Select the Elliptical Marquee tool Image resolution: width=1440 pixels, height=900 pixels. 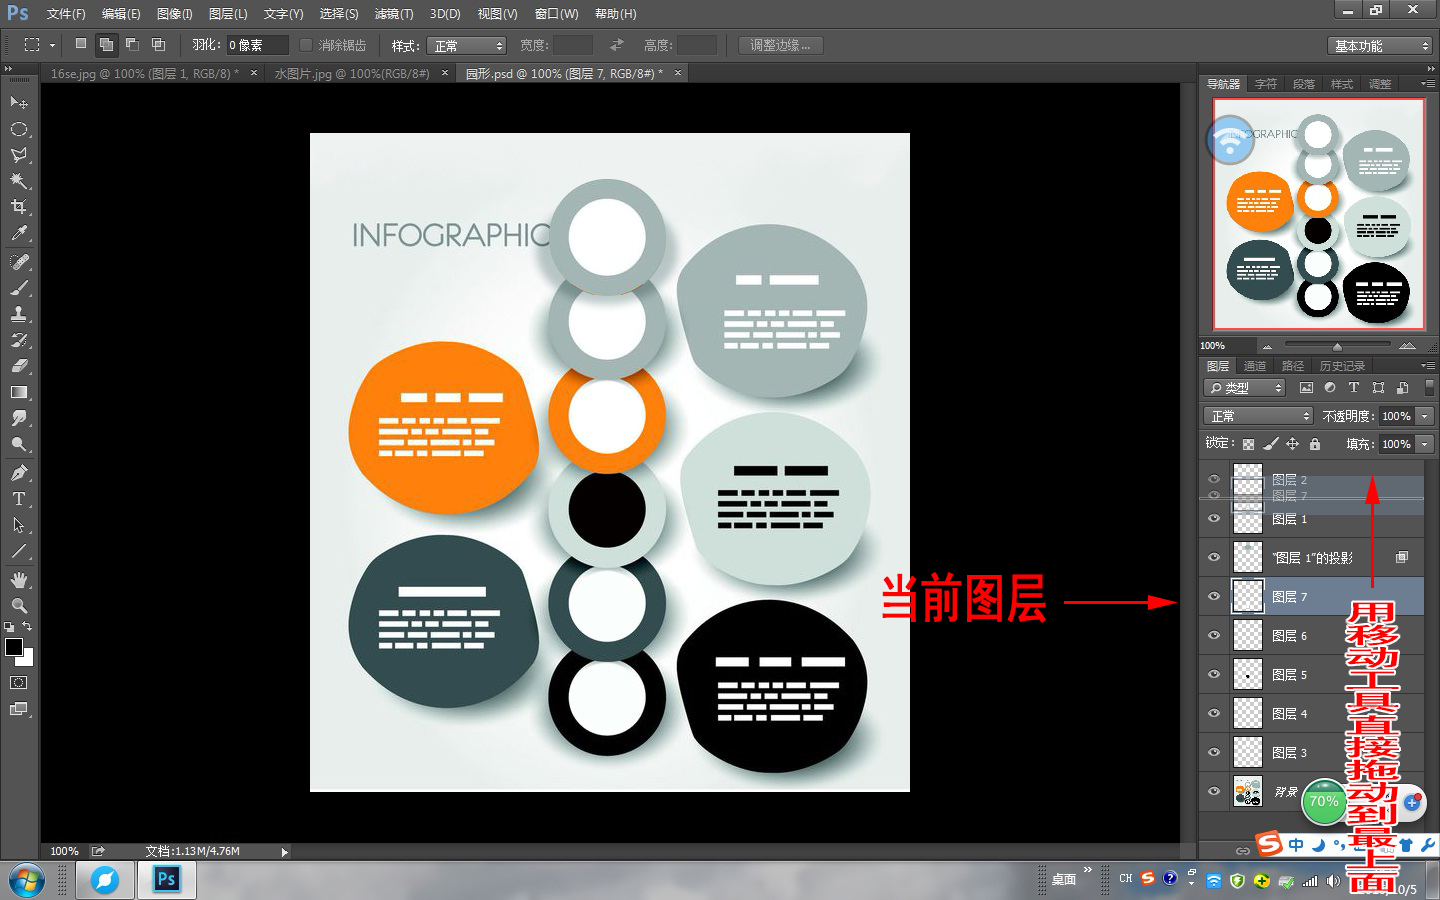tap(18, 129)
